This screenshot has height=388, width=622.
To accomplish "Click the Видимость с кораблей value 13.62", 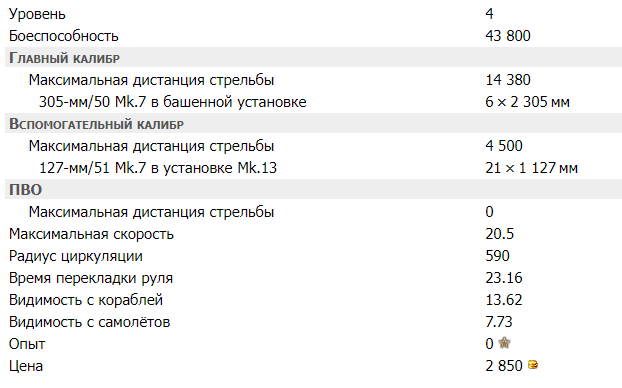I will (504, 300).
